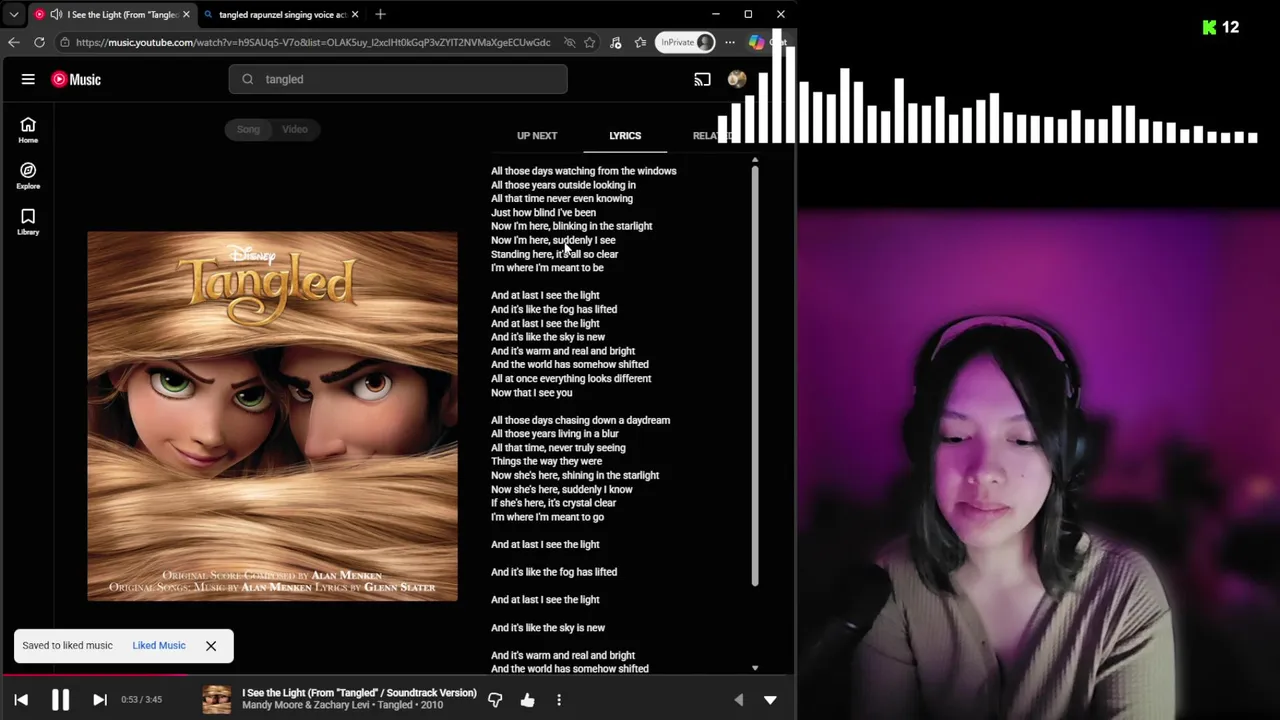Screen dimensions: 1280x720
Task: Click the small album thumbnail in player bar
Action: click(x=217, y=699)
